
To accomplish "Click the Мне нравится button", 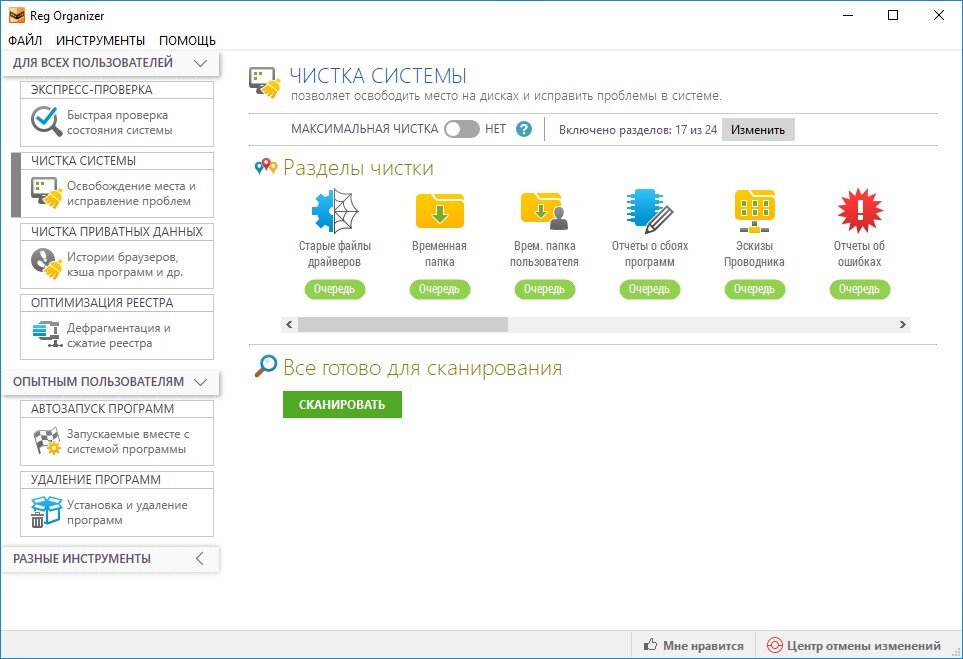I will (x=693, y=645).
